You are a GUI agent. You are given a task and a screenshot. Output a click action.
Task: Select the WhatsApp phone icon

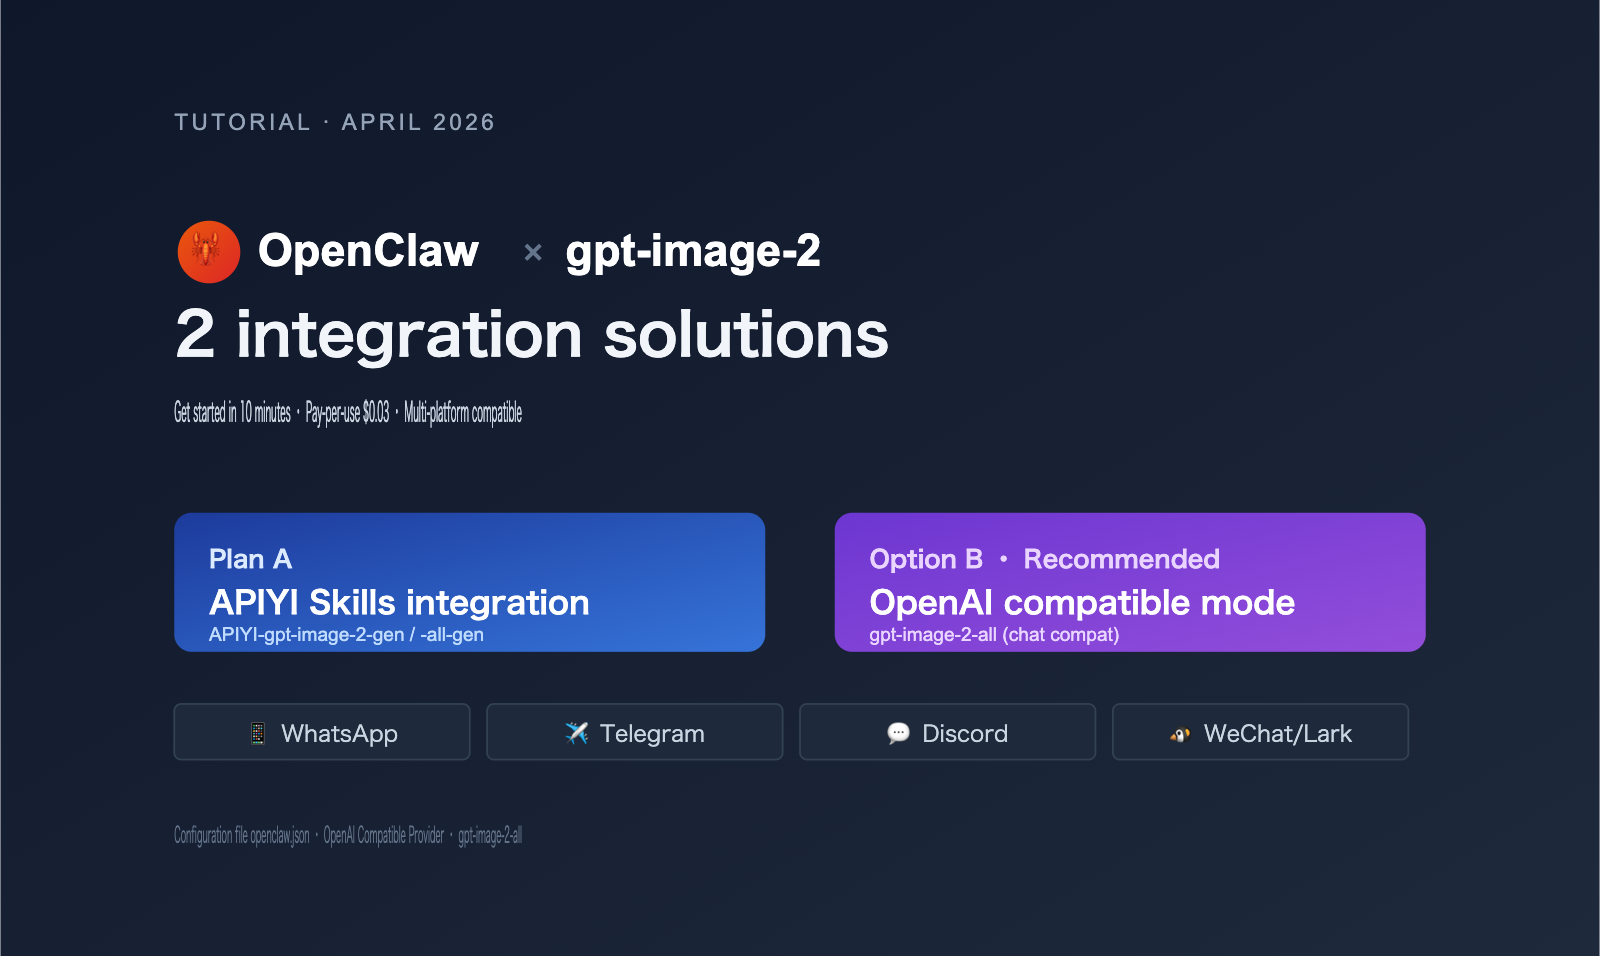click(258, 732)
